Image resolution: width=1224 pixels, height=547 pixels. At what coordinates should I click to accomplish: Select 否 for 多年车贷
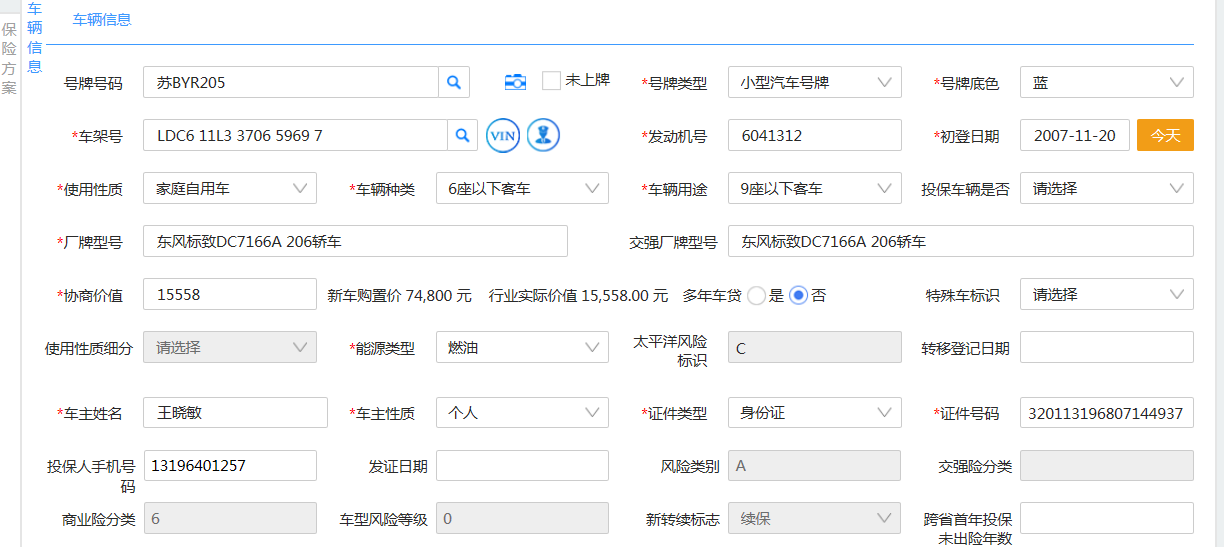coord(798,295)
